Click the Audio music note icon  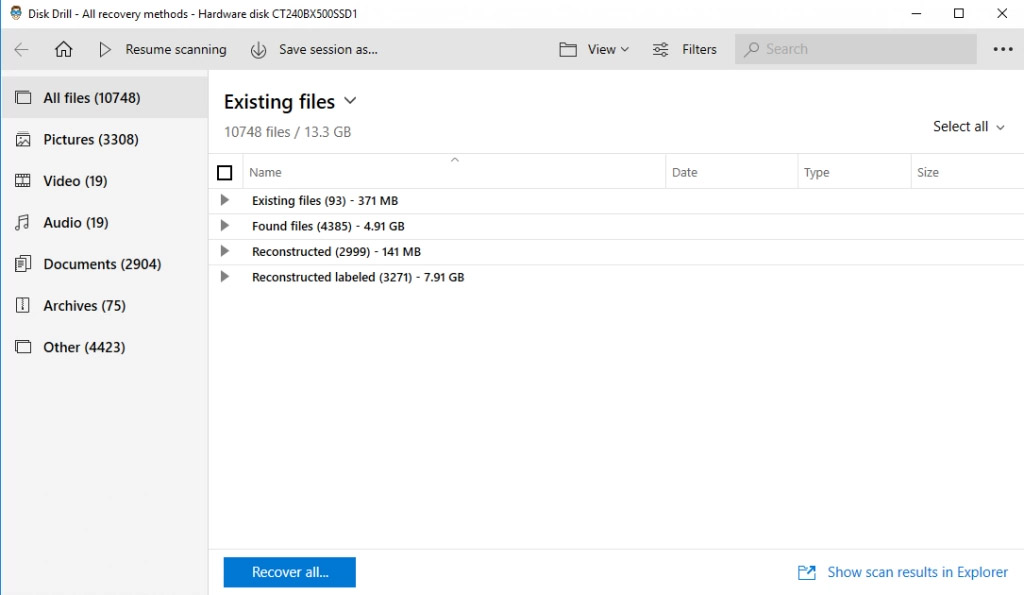tap(23, 223)
